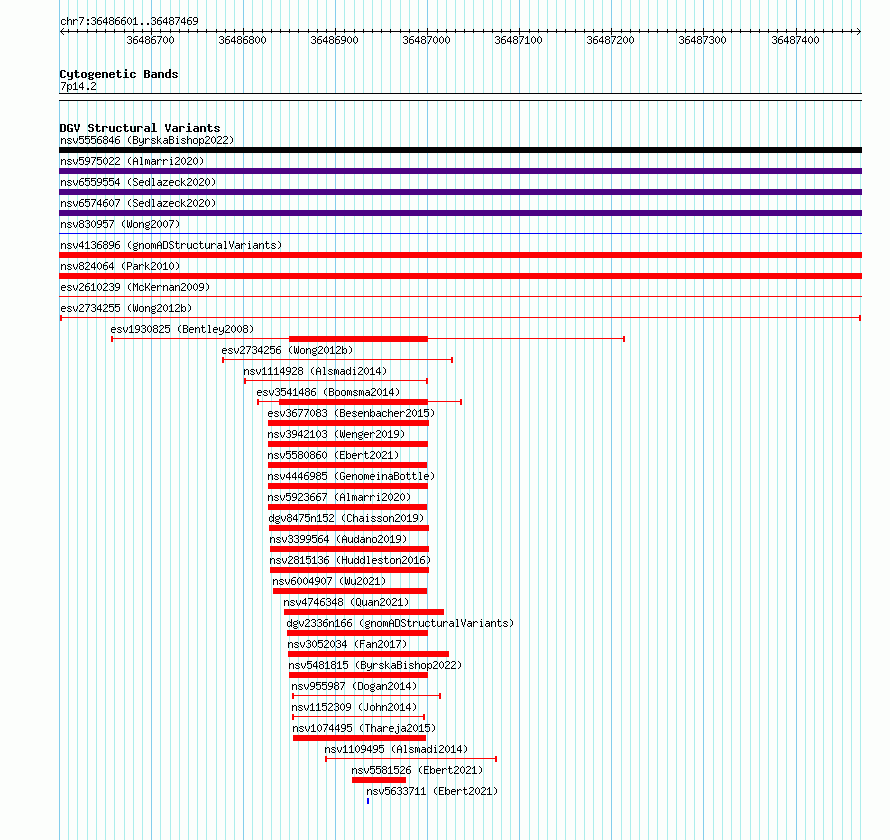Open nsv955987 (Dogan2014) label
This screenshot has height=840, width=890.
[354, 686]
